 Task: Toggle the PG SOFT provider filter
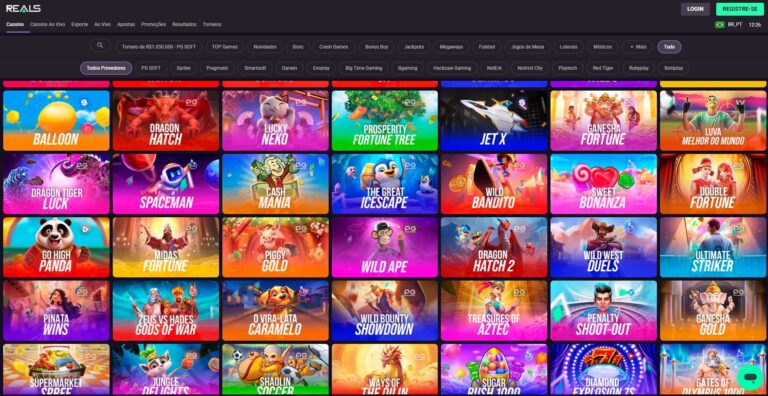pyautogui.click(x=151, y=68)
